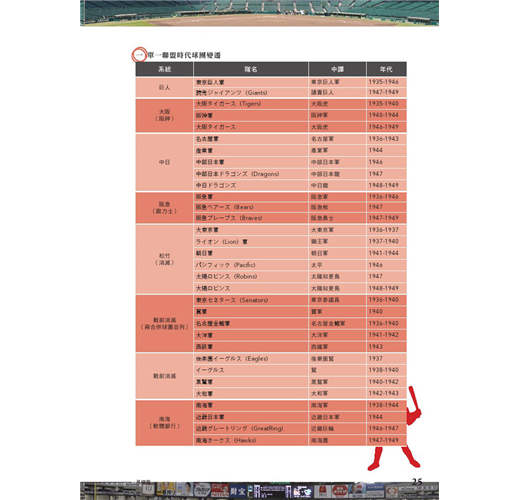The height and width of the screenshot is (500, 520).
Task: Click the 1938-1944 year cell
Action: point(386,405)
